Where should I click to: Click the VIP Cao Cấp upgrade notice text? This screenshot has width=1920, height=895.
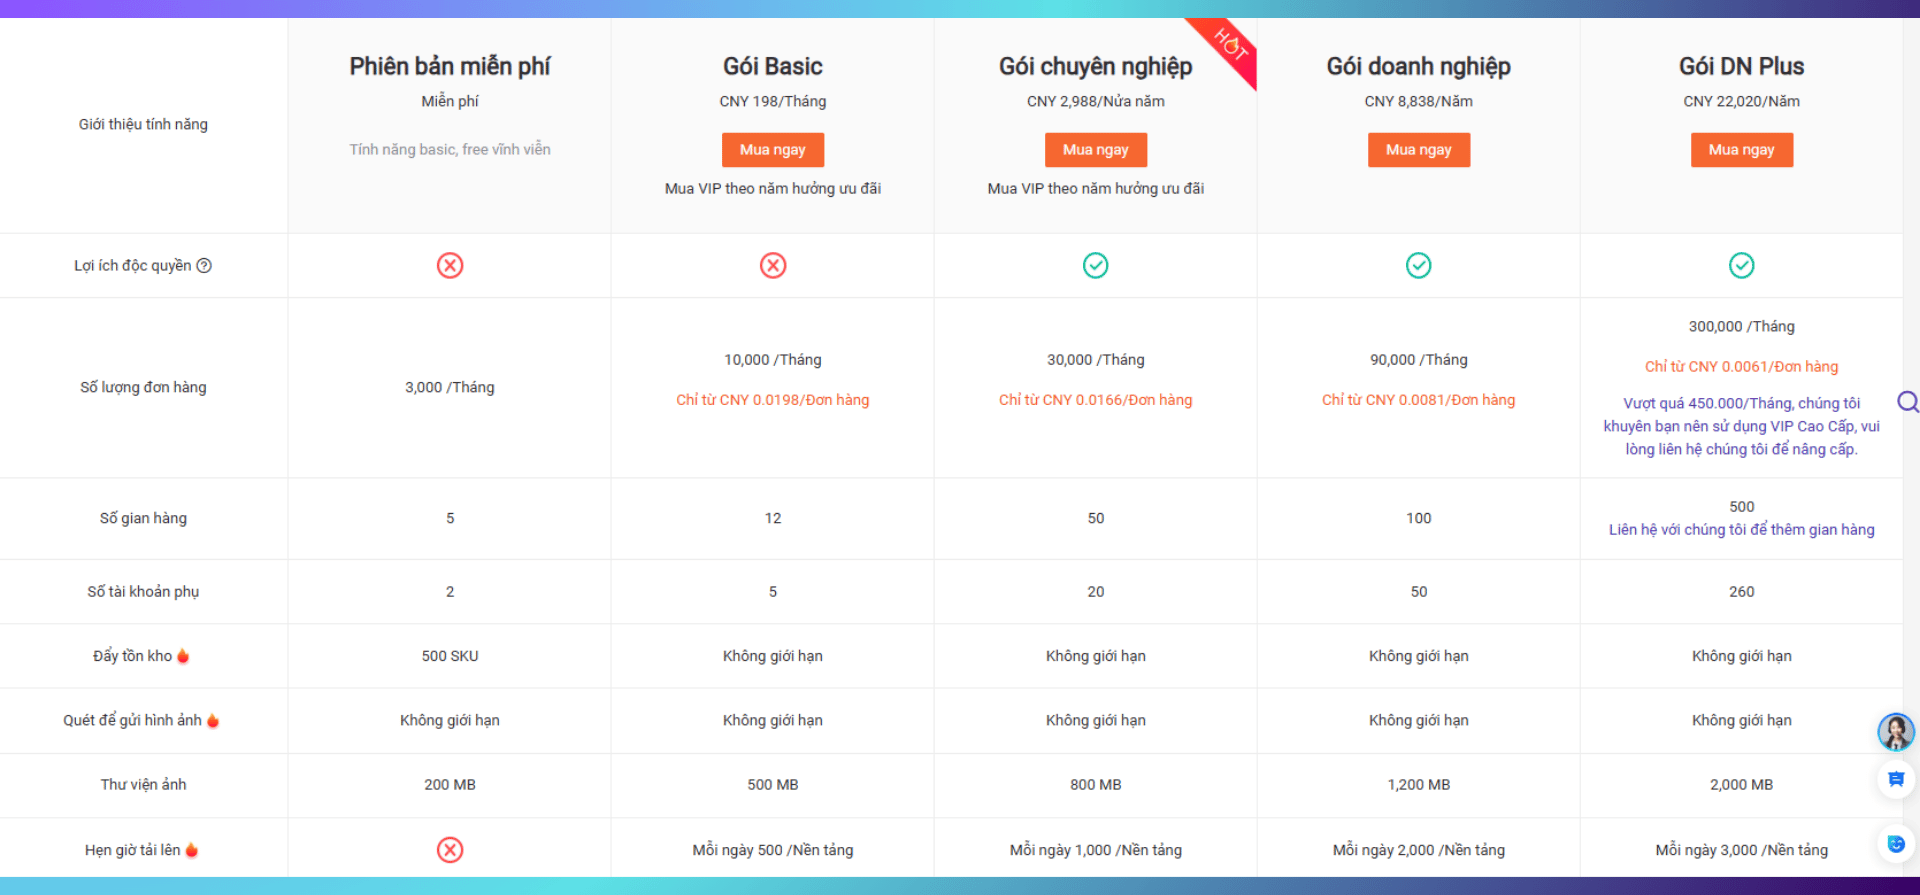coord(1741,427)
